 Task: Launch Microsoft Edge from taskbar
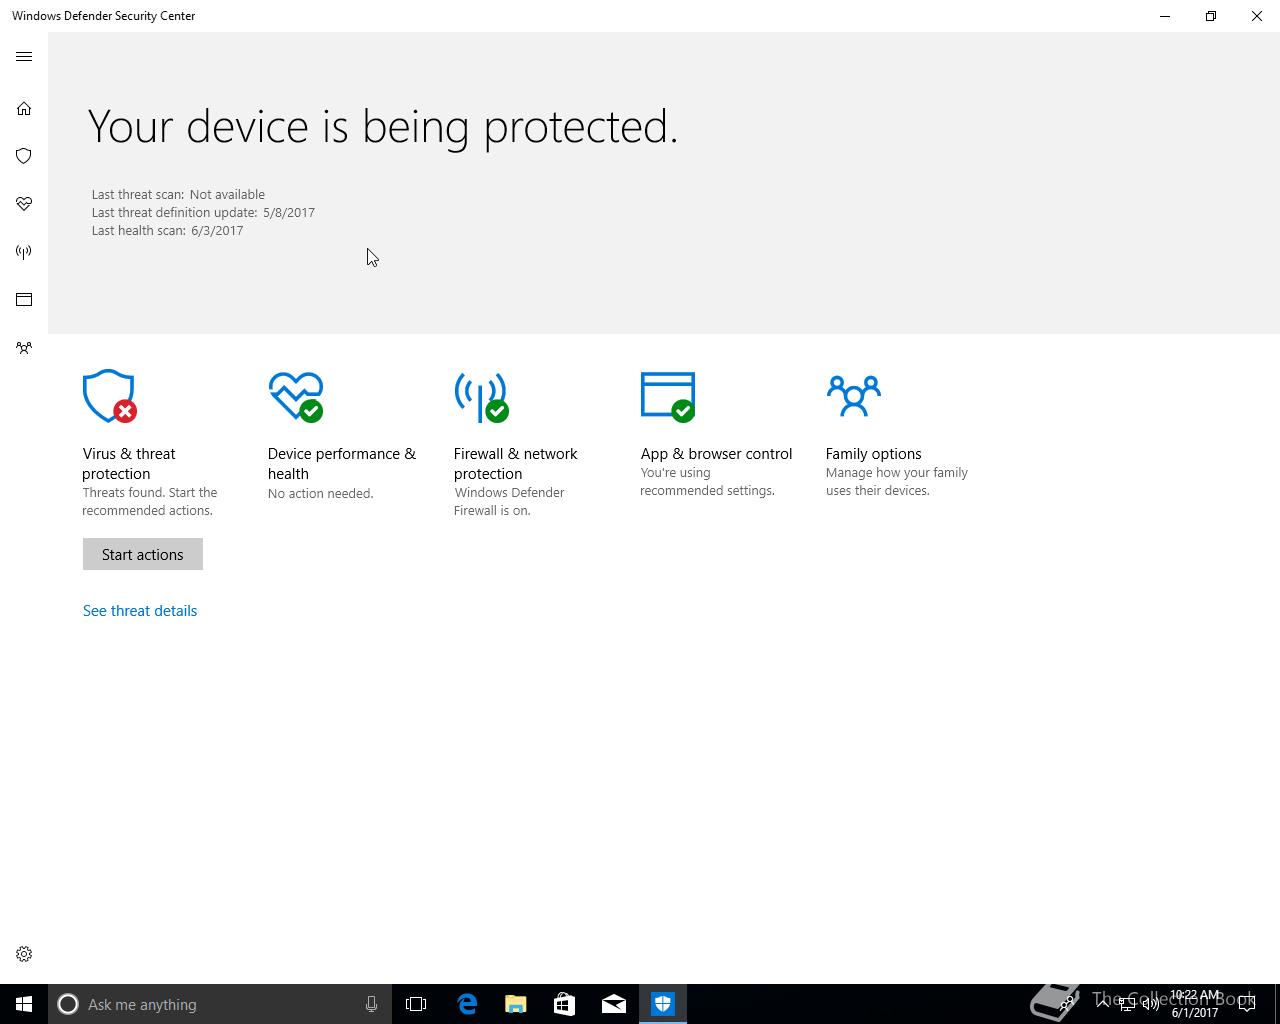point(467,1004)
